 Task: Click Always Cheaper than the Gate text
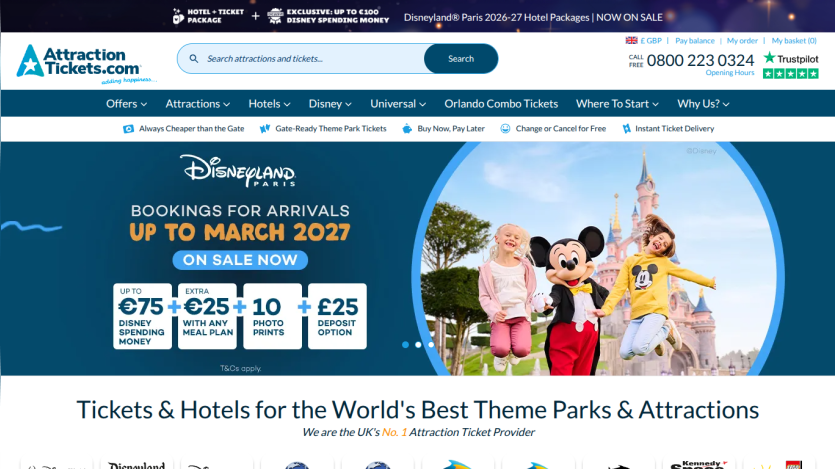coord(192,129)
